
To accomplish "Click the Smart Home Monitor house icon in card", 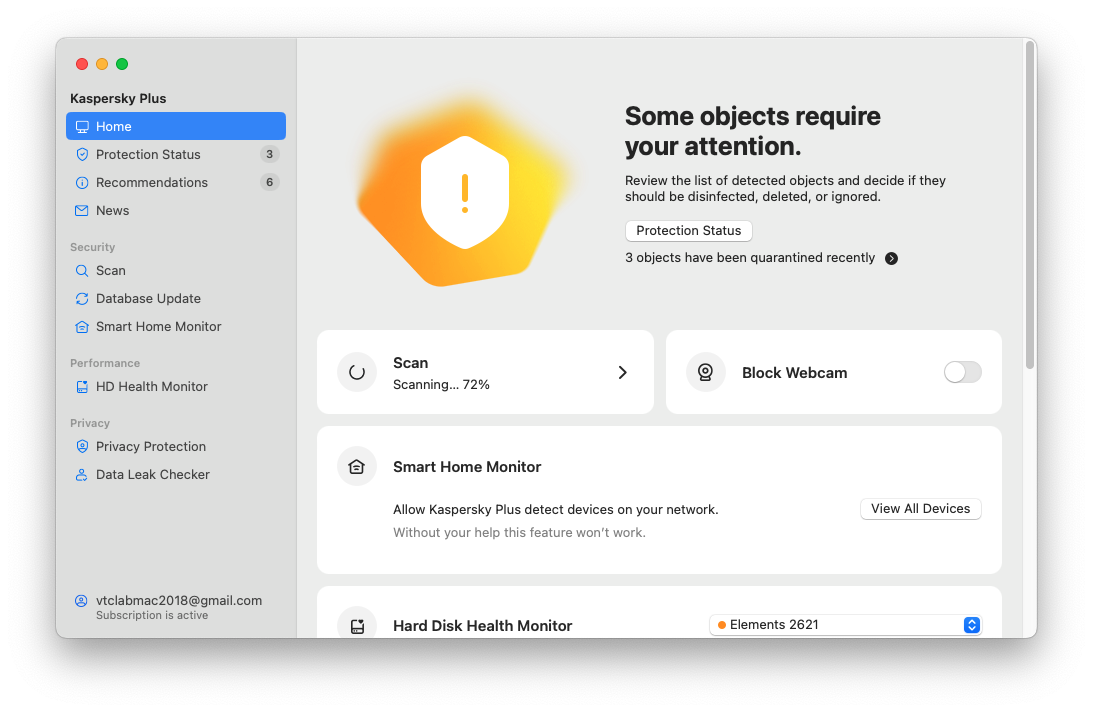I will (x=357, y=467).
